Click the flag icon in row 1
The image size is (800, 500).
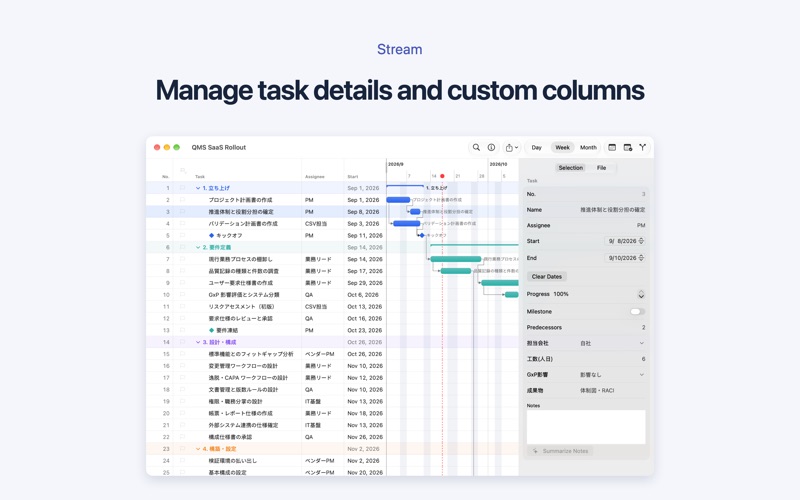[x=183, y=188]
